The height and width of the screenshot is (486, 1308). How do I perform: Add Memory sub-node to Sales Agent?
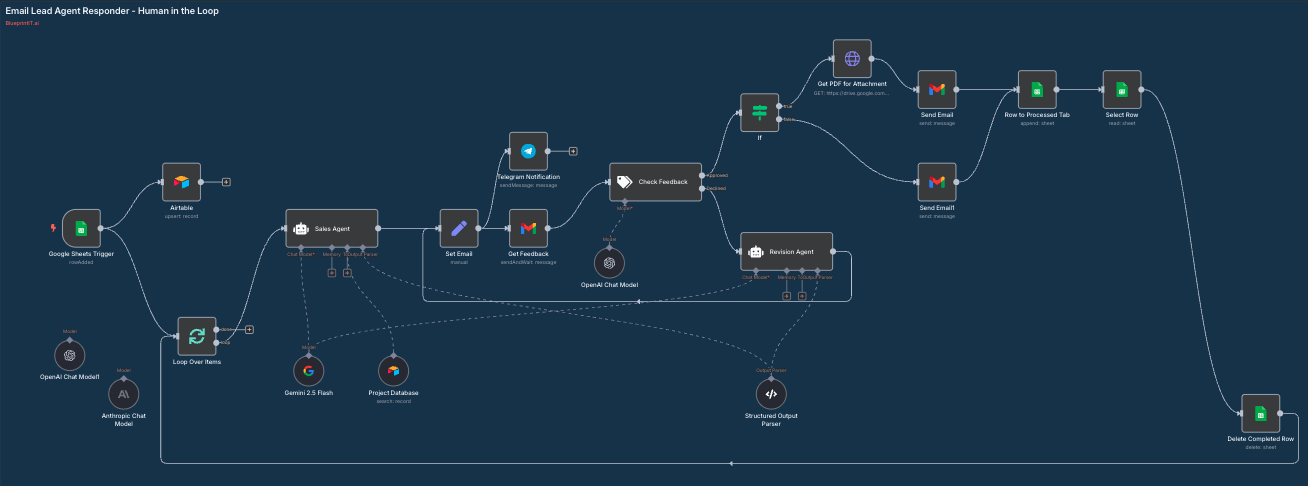click(x=332, y=273)
